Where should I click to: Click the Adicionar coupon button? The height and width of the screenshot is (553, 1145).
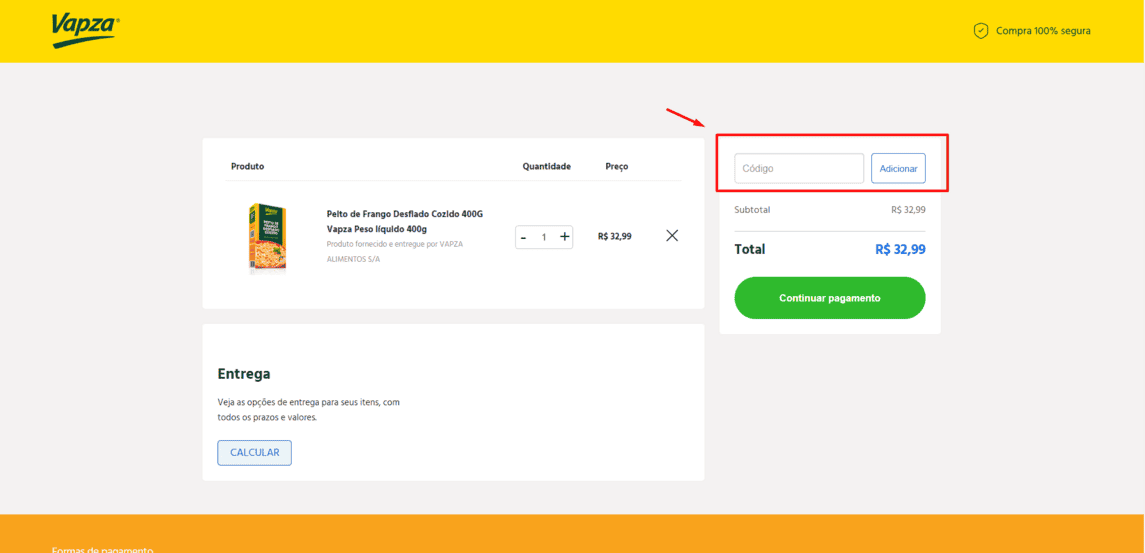(x=898, y=168)
